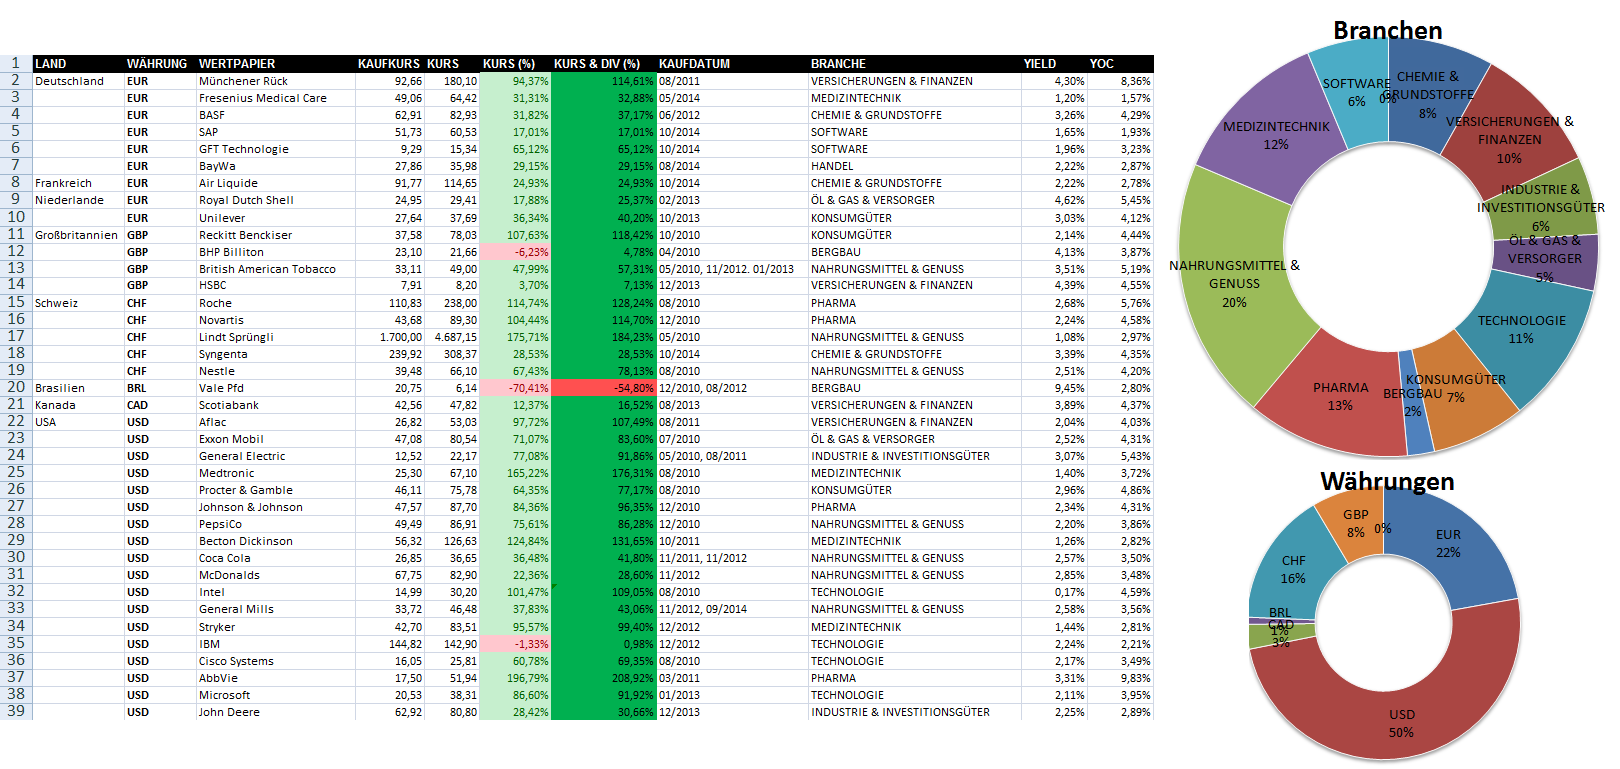The width and height of the screenshot is (1620, 769).
Task: Select the "Fresenius Medical Care" cell
Action: tap(276, 98)
